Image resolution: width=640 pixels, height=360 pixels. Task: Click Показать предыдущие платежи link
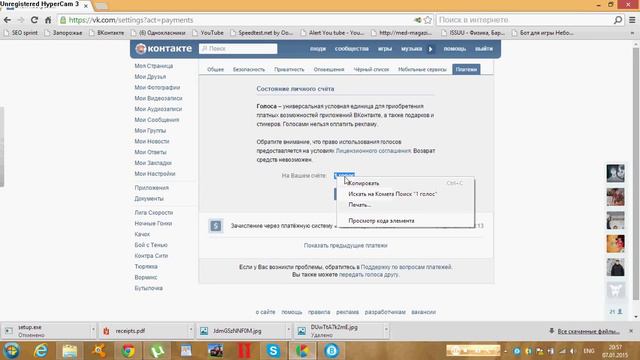point(345,246)
